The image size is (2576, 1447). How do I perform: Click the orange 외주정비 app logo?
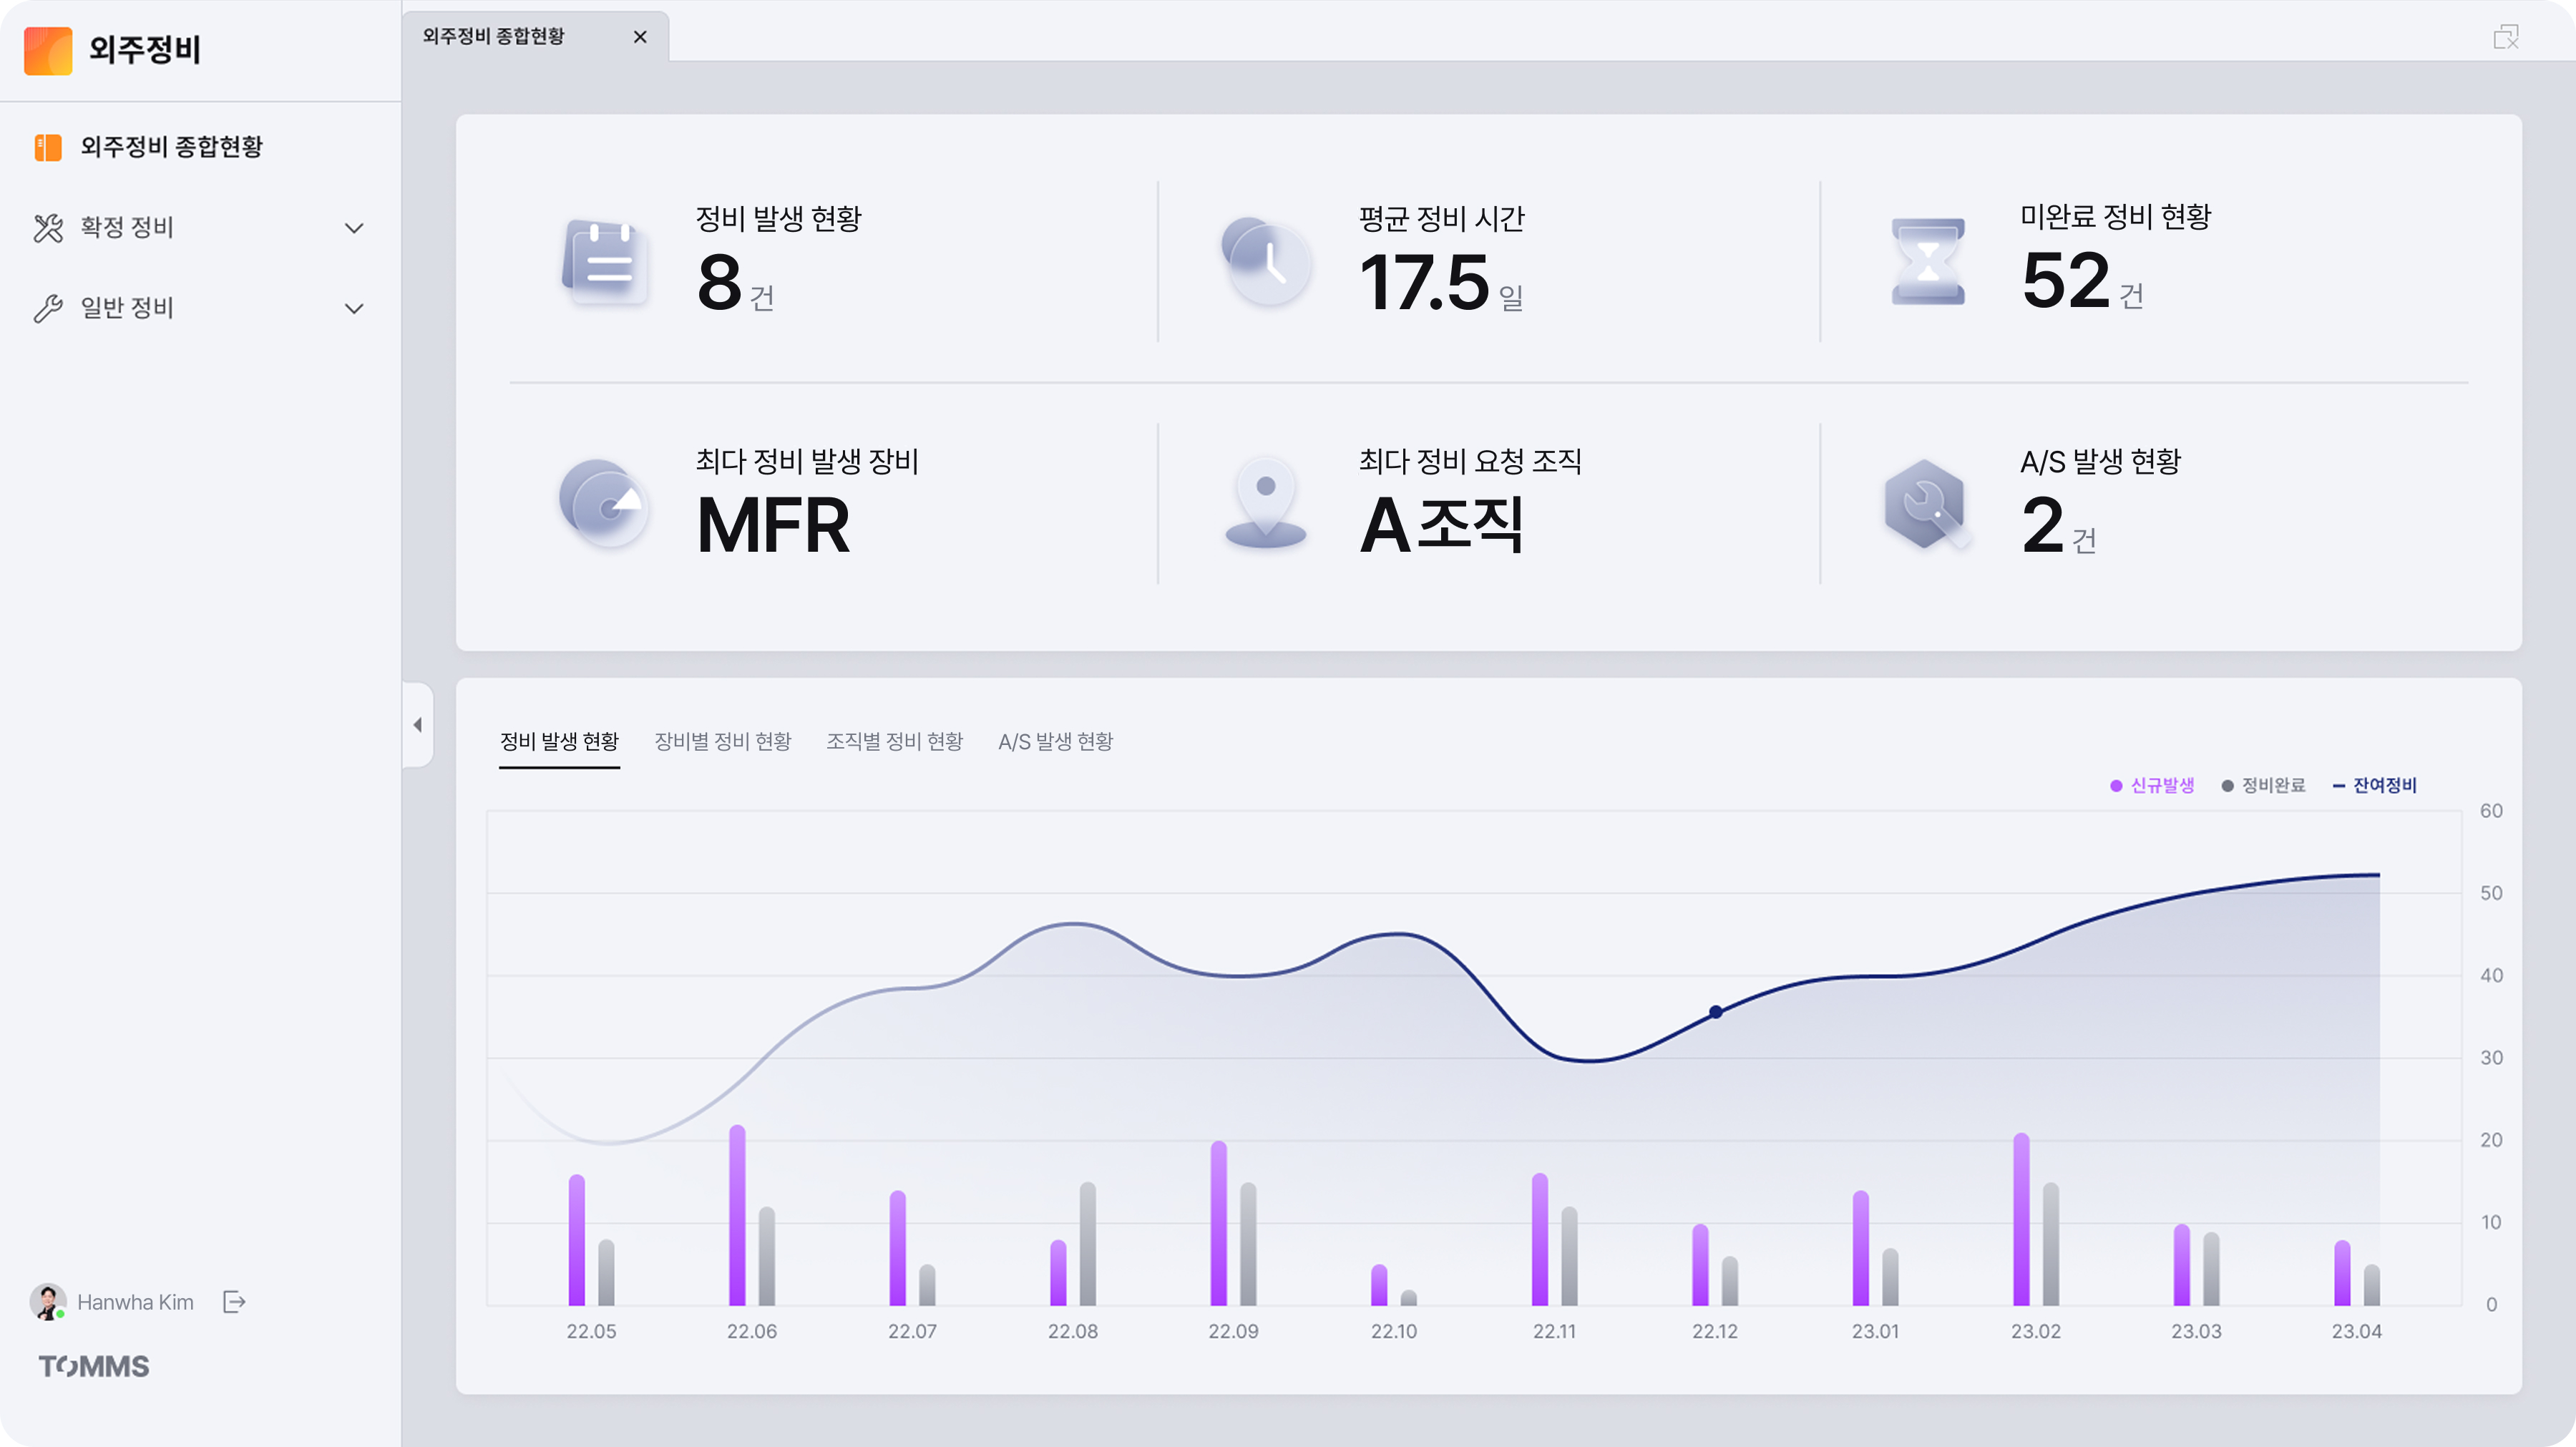48,50
